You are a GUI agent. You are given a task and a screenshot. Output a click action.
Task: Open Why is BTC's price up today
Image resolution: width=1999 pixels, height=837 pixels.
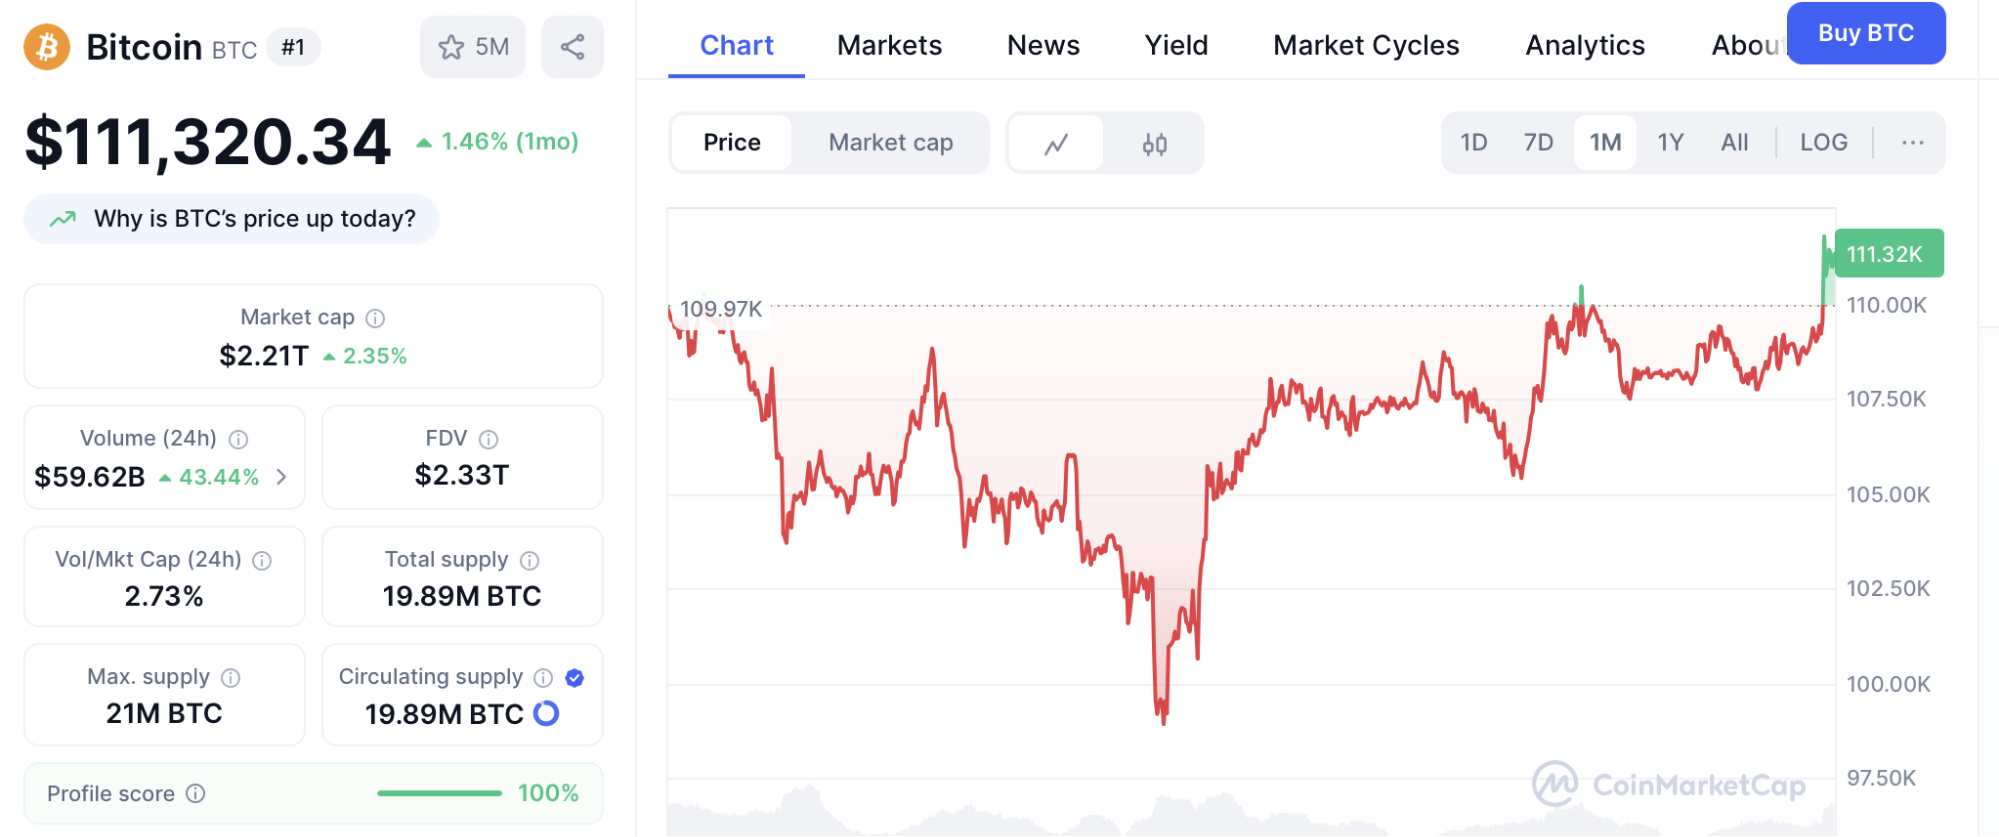[231, 218]
